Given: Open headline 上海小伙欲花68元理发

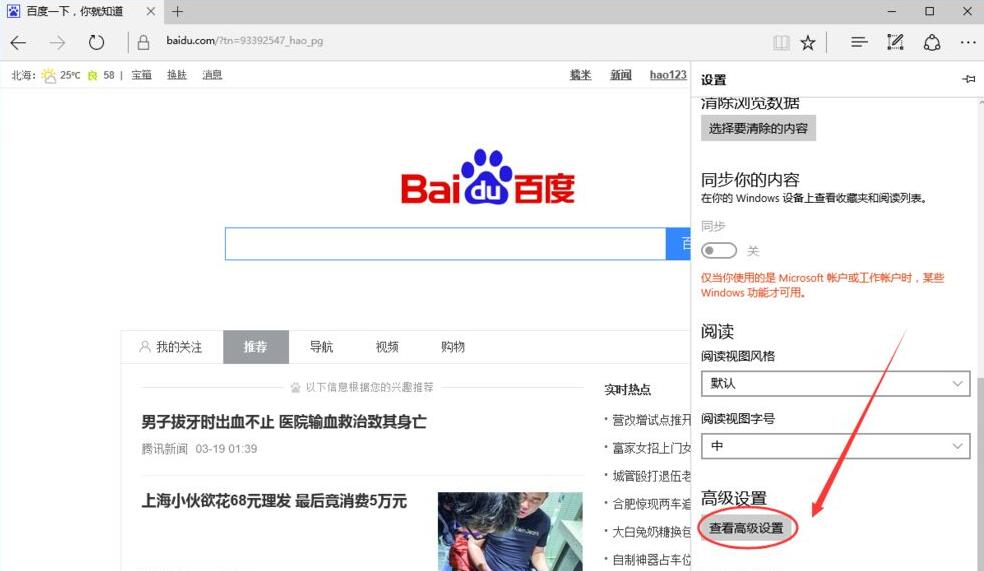Looking at the screenshot, I should pos(274,501).
